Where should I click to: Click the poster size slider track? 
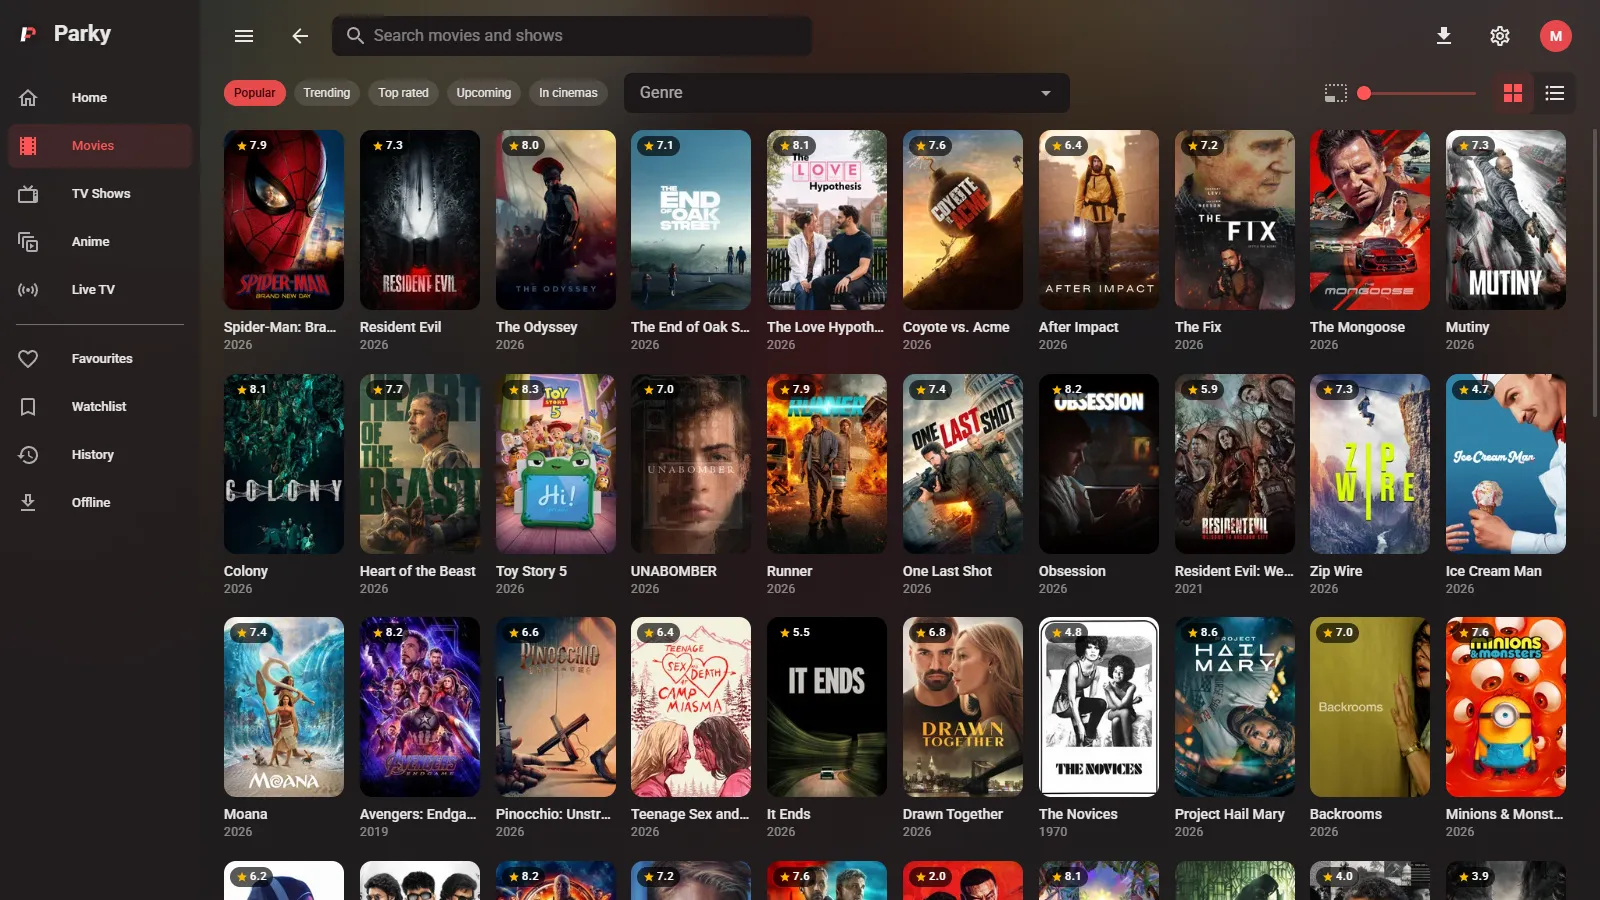point(1418,93)
